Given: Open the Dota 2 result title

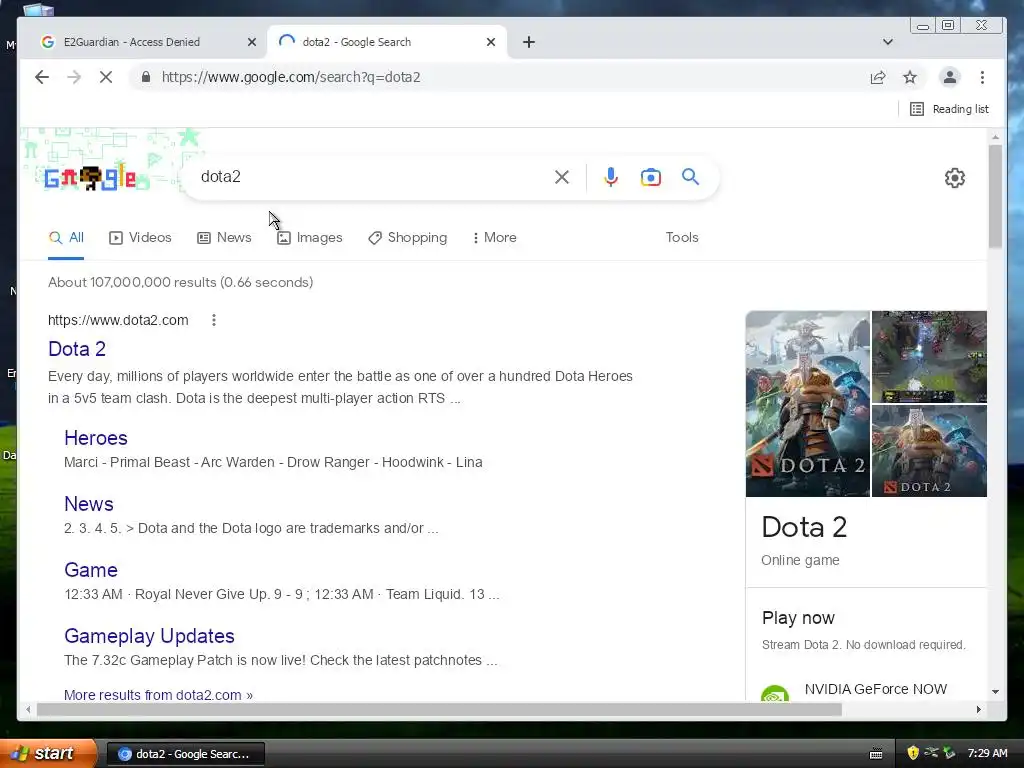Looking at the screenshot, I should (77, 349).
